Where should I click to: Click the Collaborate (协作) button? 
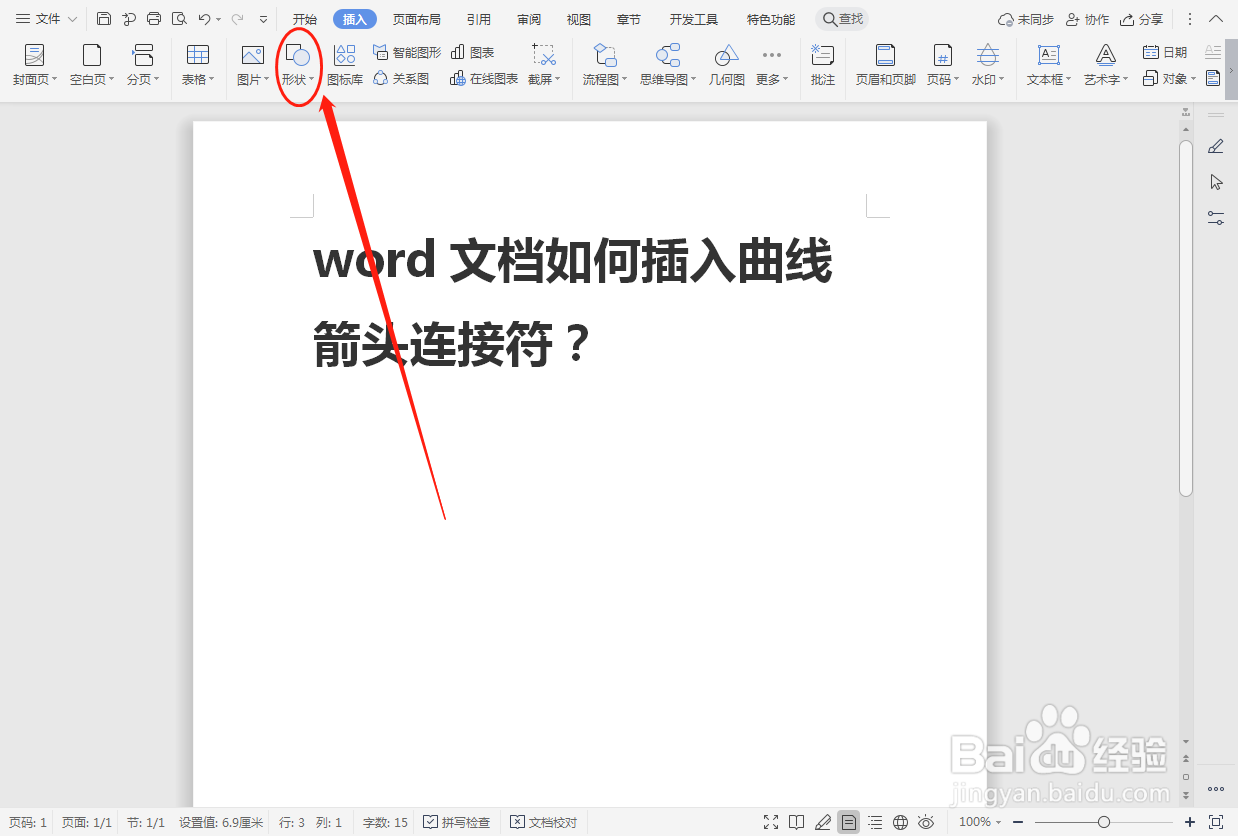coord(1088,19)
